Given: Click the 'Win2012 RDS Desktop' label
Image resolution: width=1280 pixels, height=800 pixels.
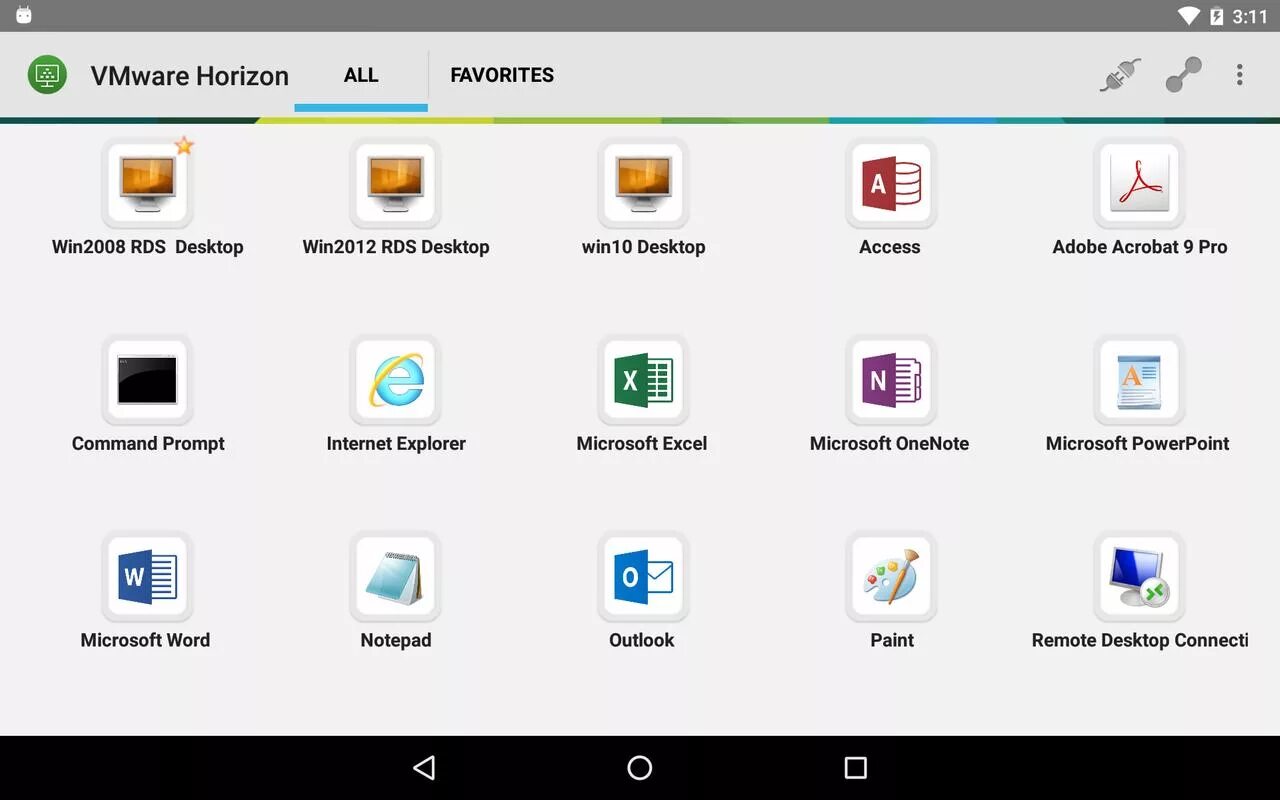Looking at the screenshot, I should (x=396, y=247).
